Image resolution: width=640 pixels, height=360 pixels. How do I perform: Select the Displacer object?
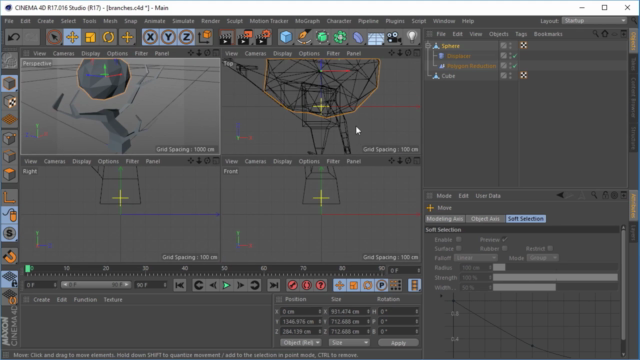[459, 56]
